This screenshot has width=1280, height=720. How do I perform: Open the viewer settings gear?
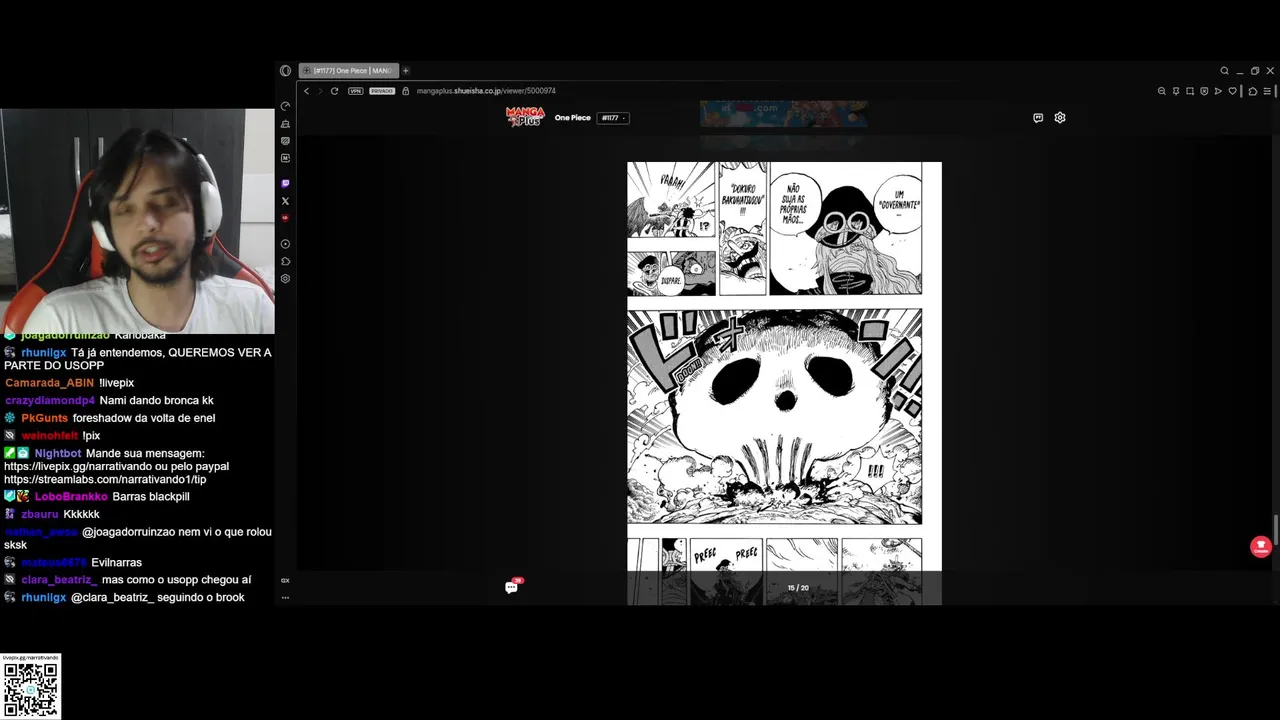point(1060,118)
